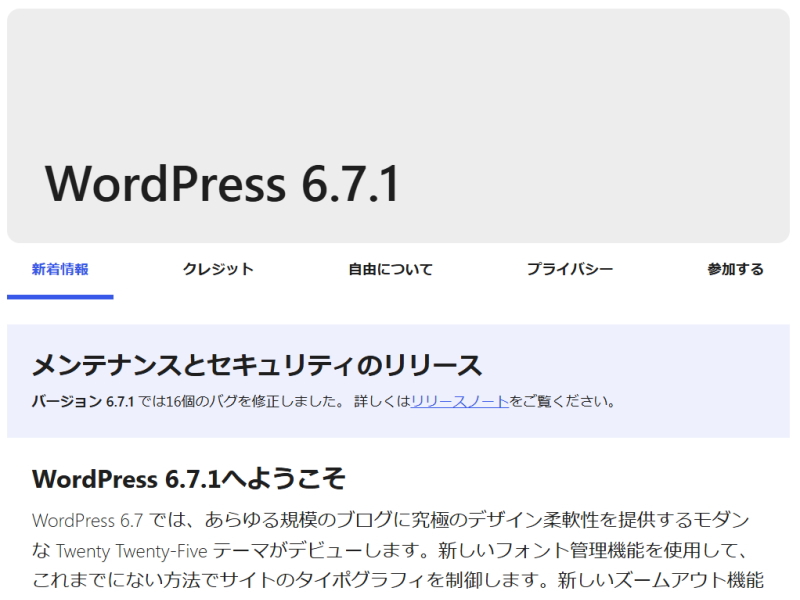Open the リリースノート link
This screenshot has height=600, width=800.
460,402
